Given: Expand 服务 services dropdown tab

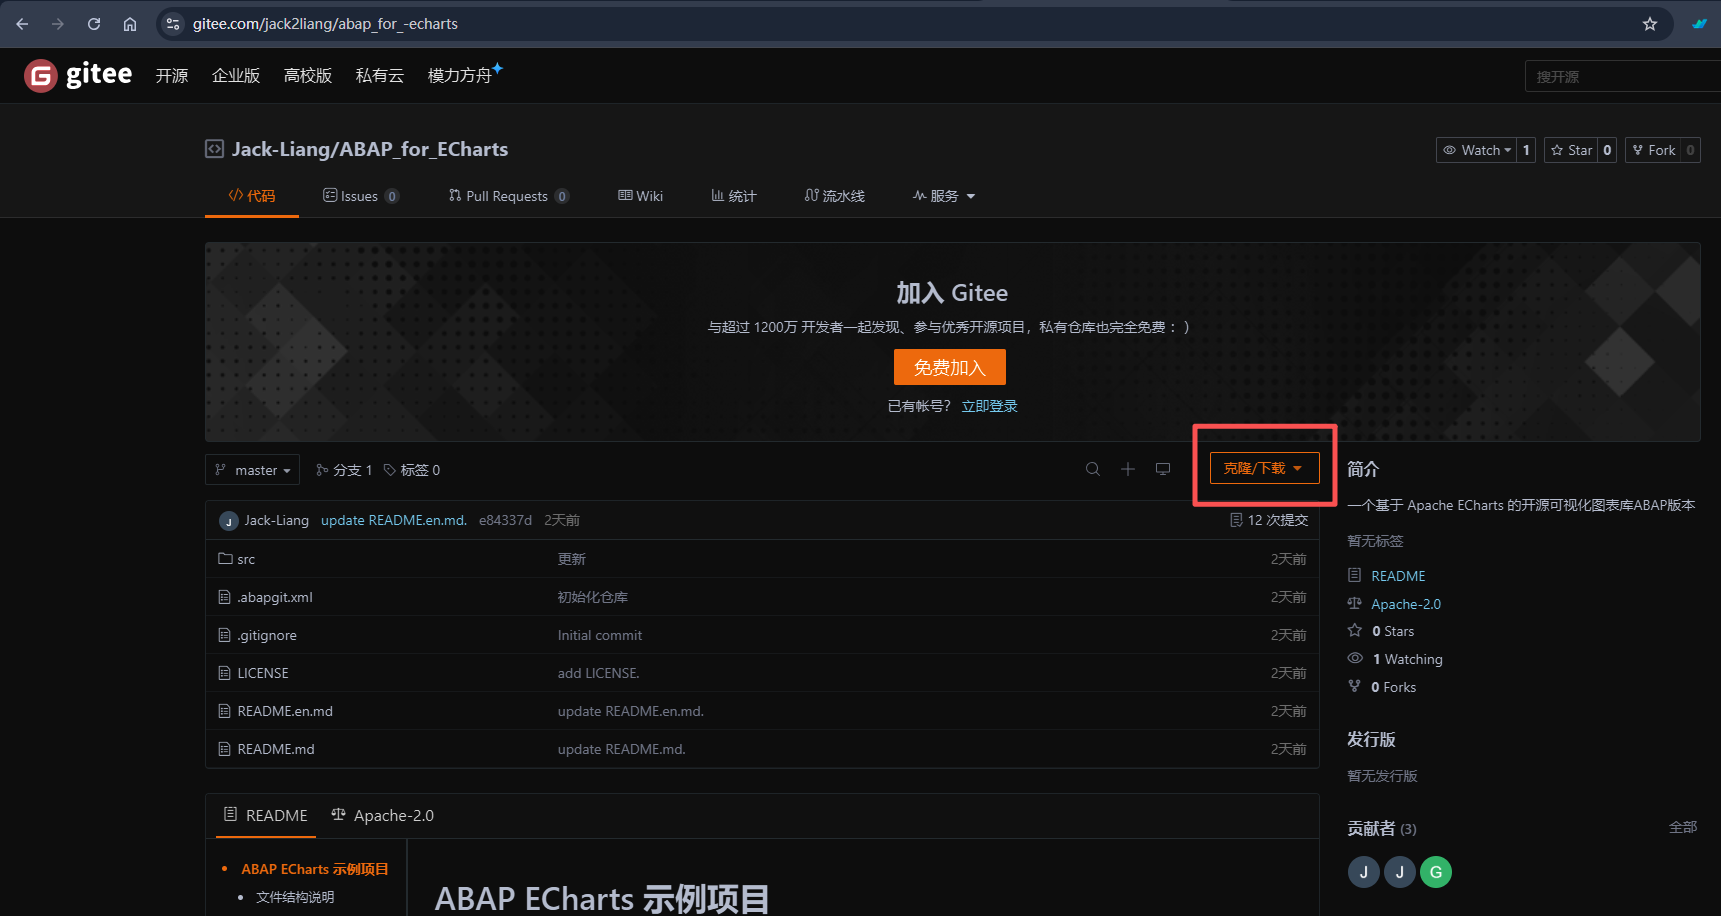Looking at the screenshot, I should click(x=944, y=196).
